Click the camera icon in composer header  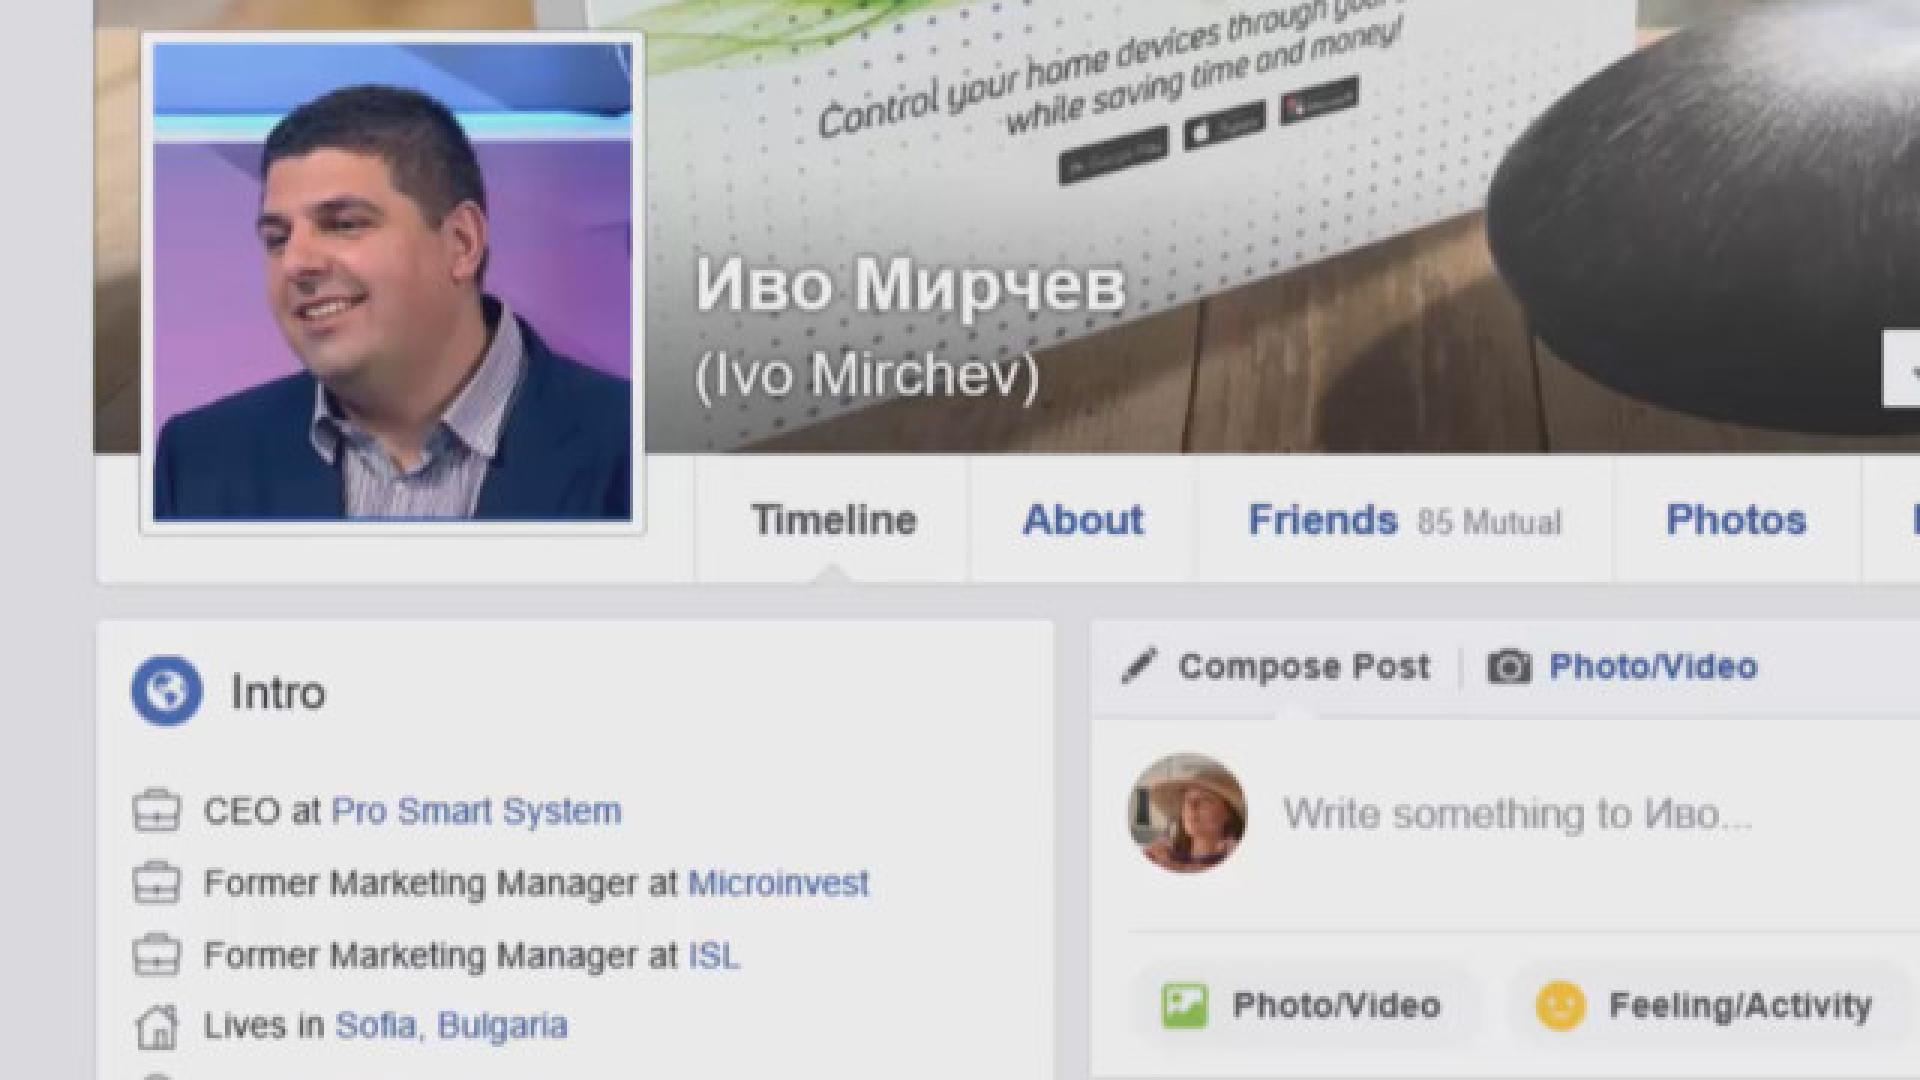1509,666
